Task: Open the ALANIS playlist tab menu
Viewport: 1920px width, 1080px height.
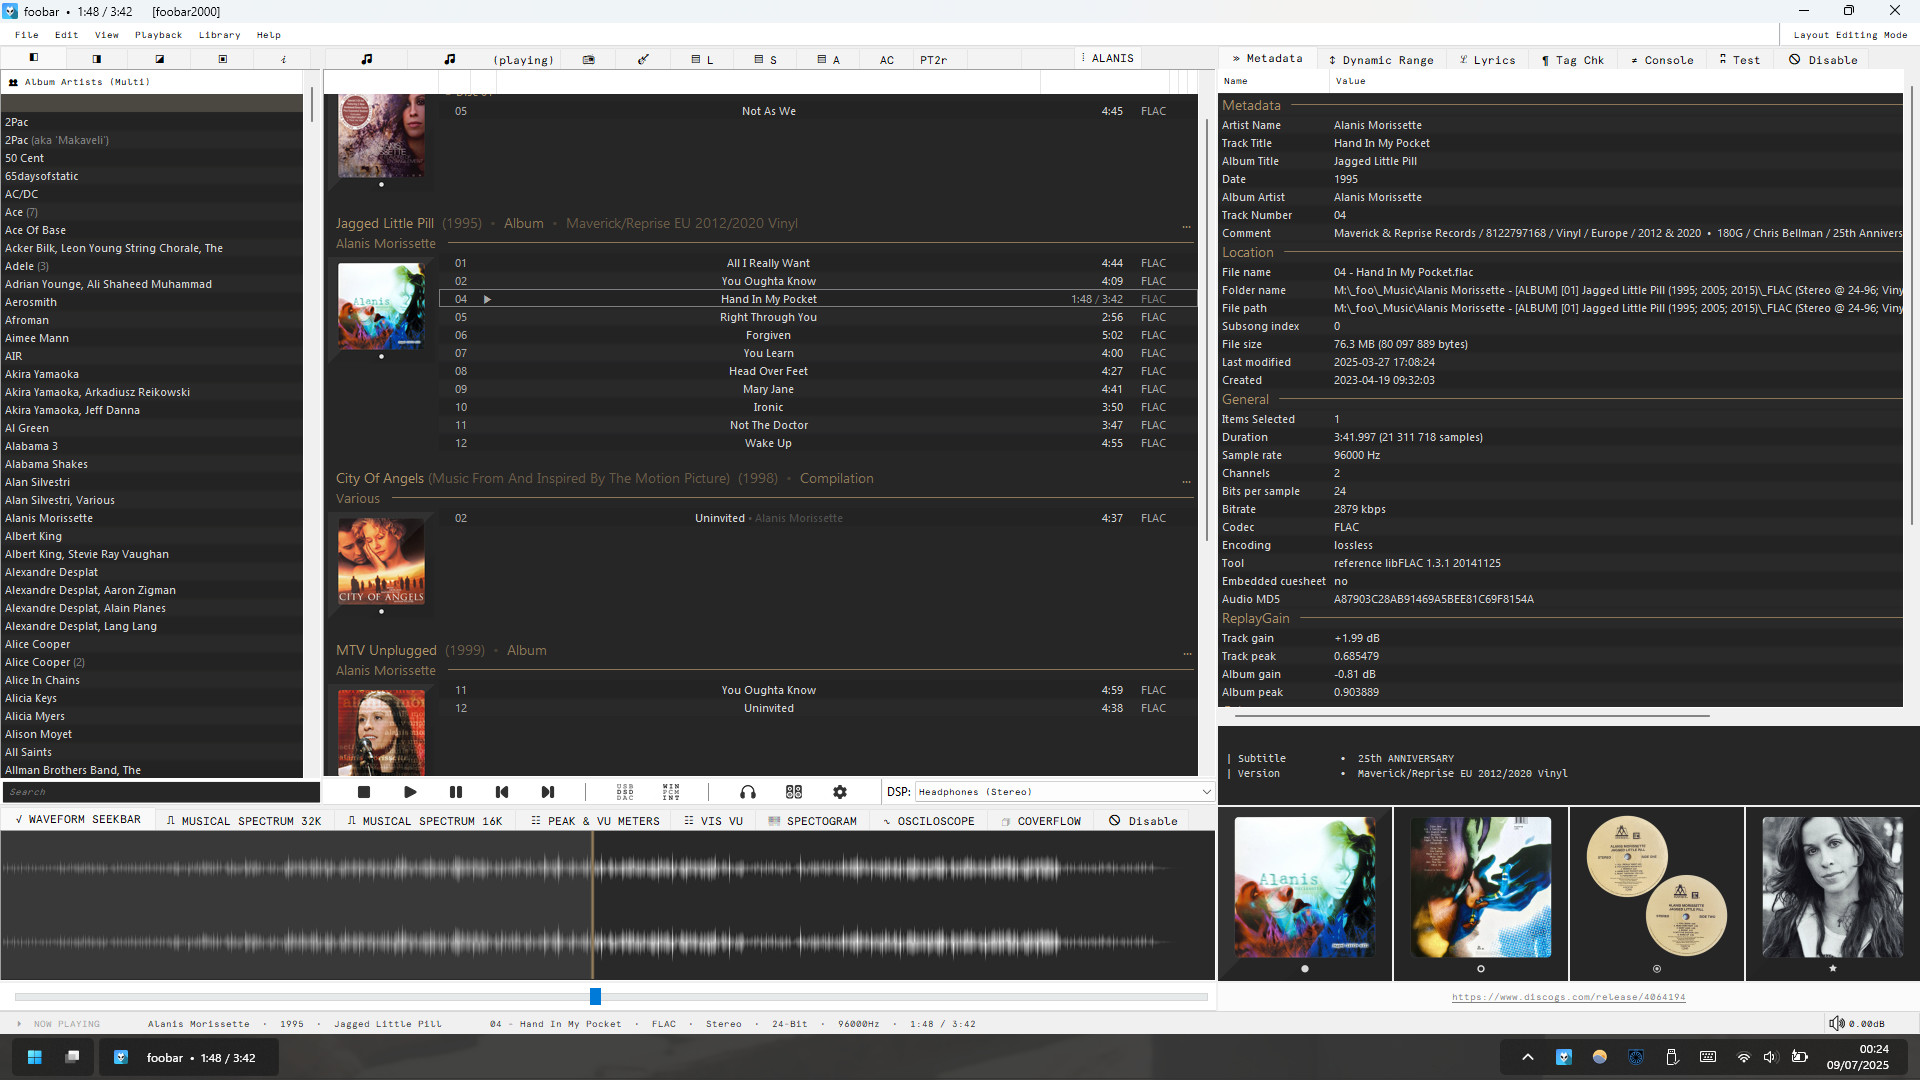Action: coord(1083,58)
